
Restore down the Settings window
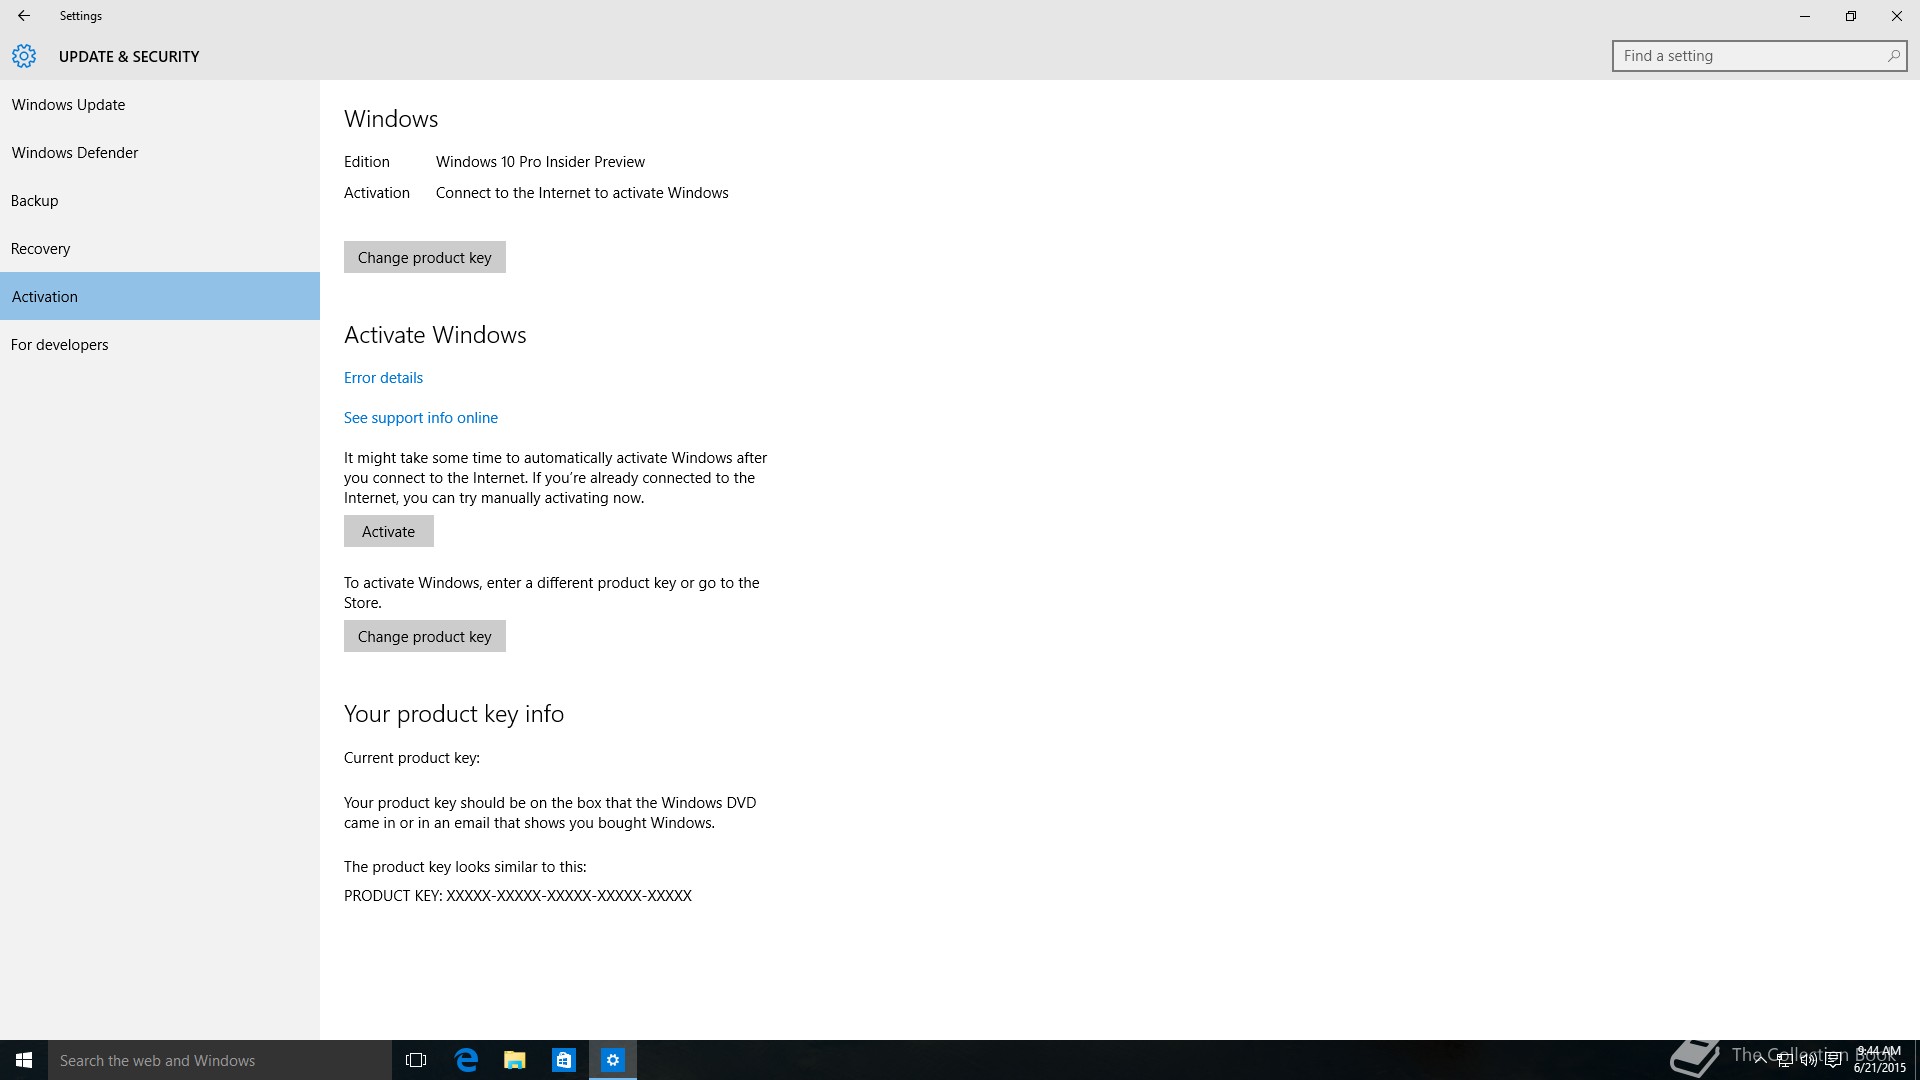tap(1851, 16)
